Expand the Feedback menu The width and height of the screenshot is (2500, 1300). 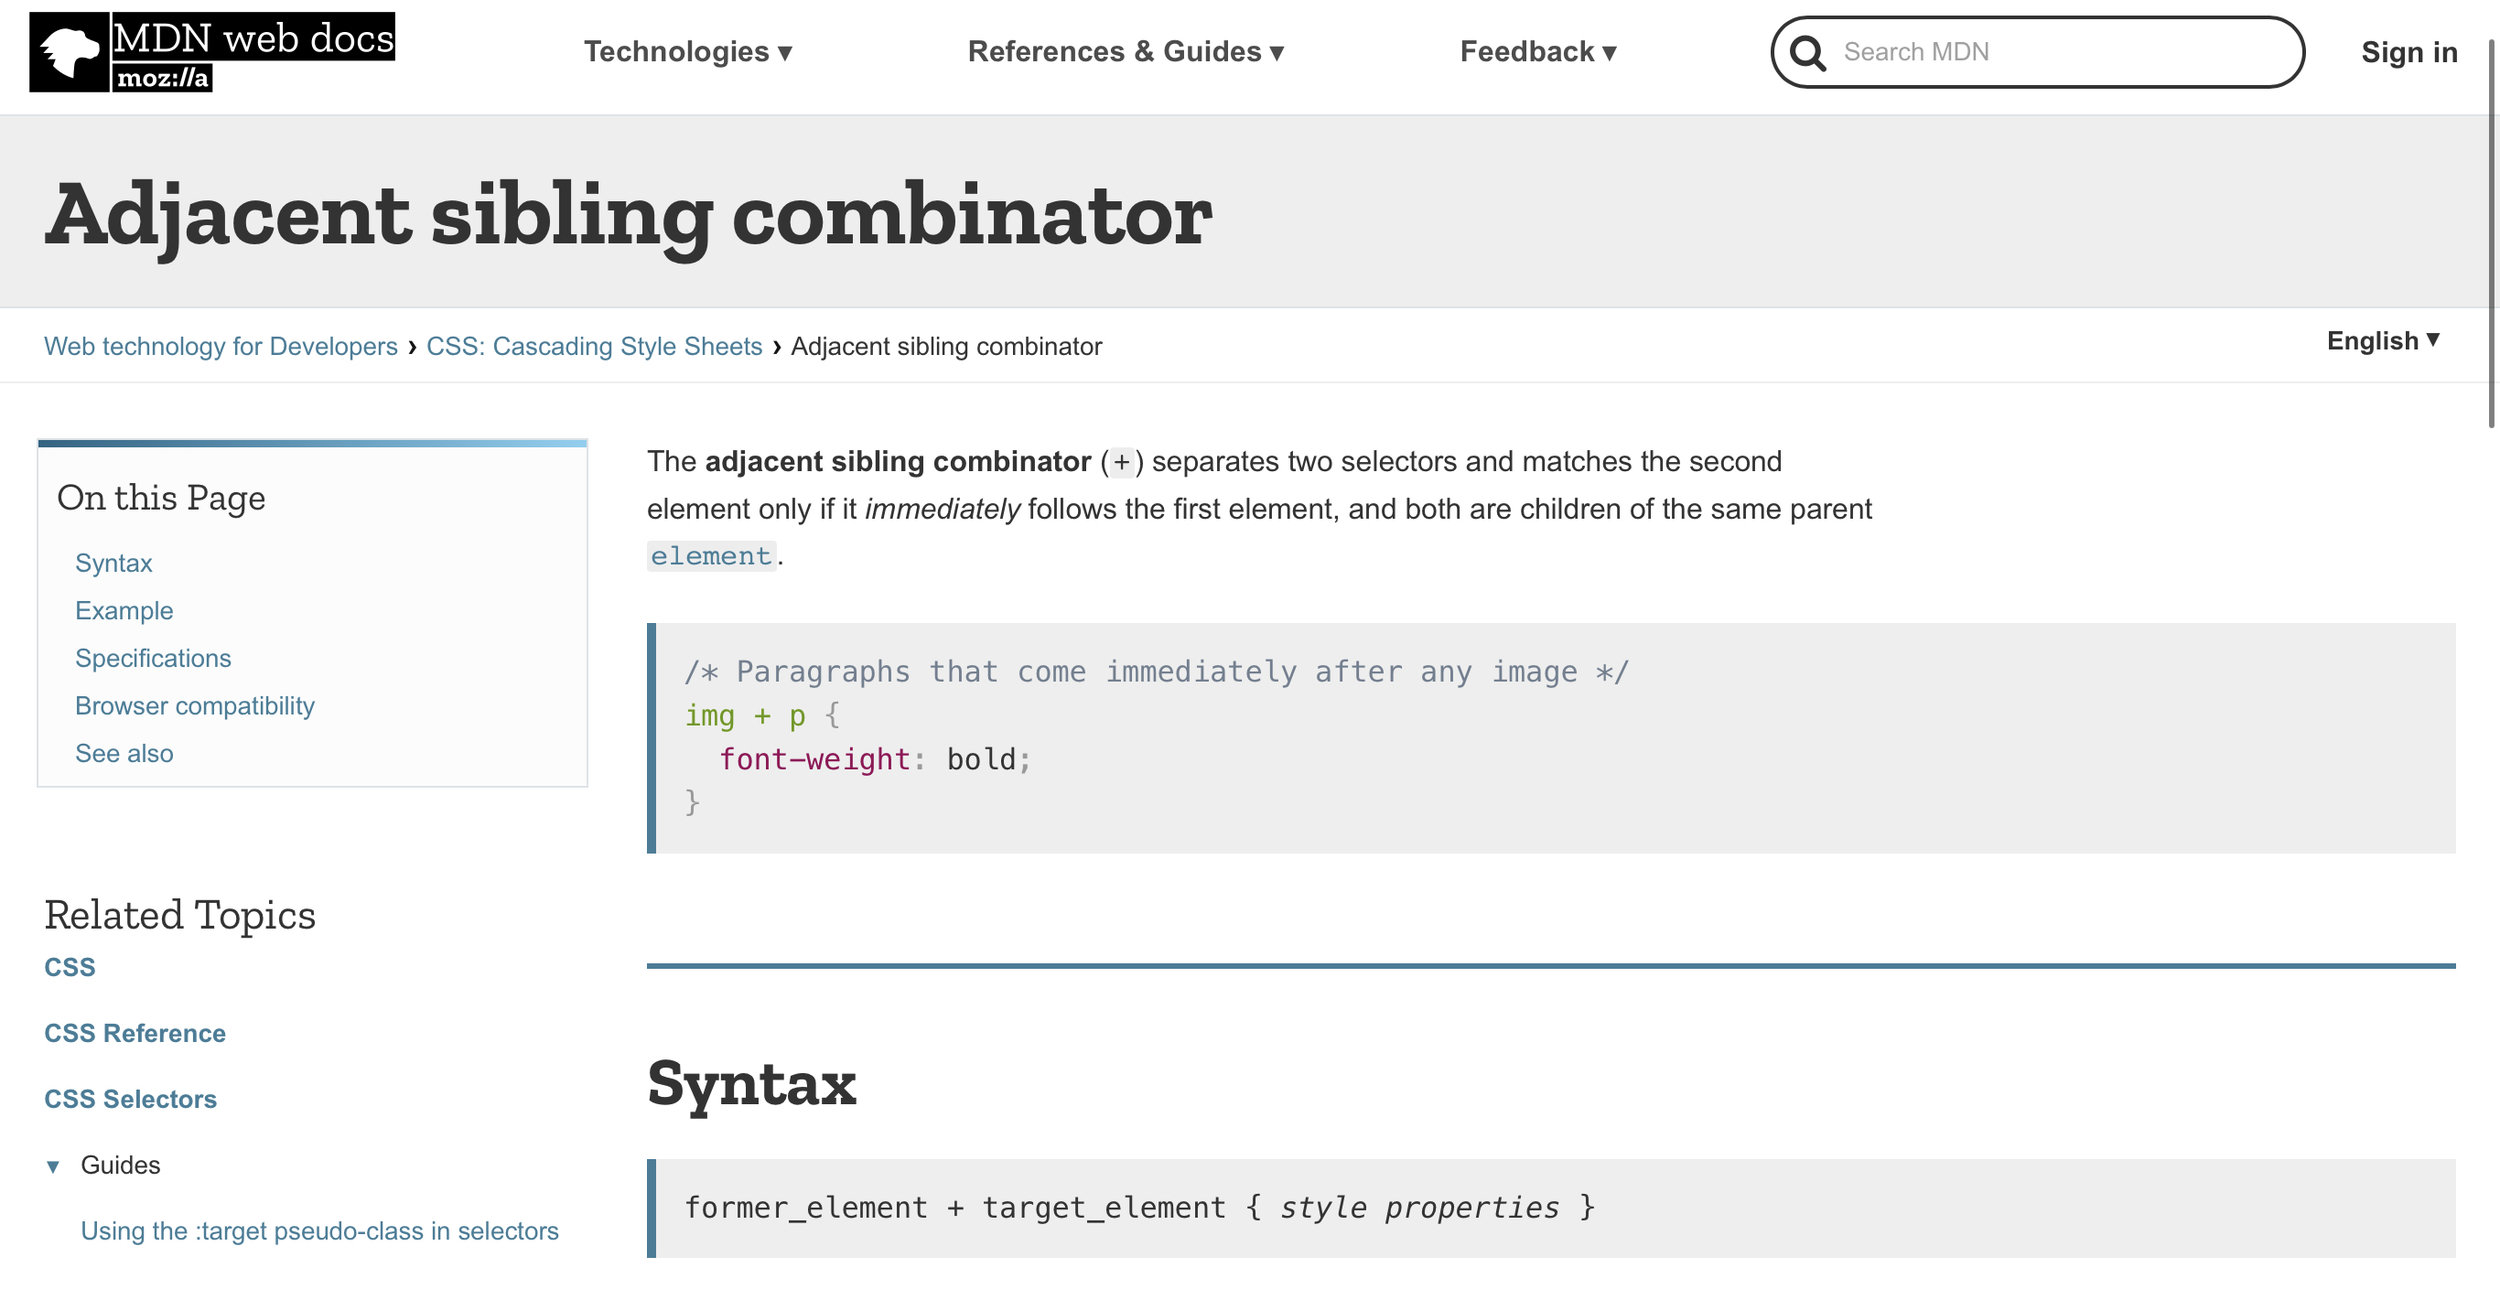pos(1537,52)
